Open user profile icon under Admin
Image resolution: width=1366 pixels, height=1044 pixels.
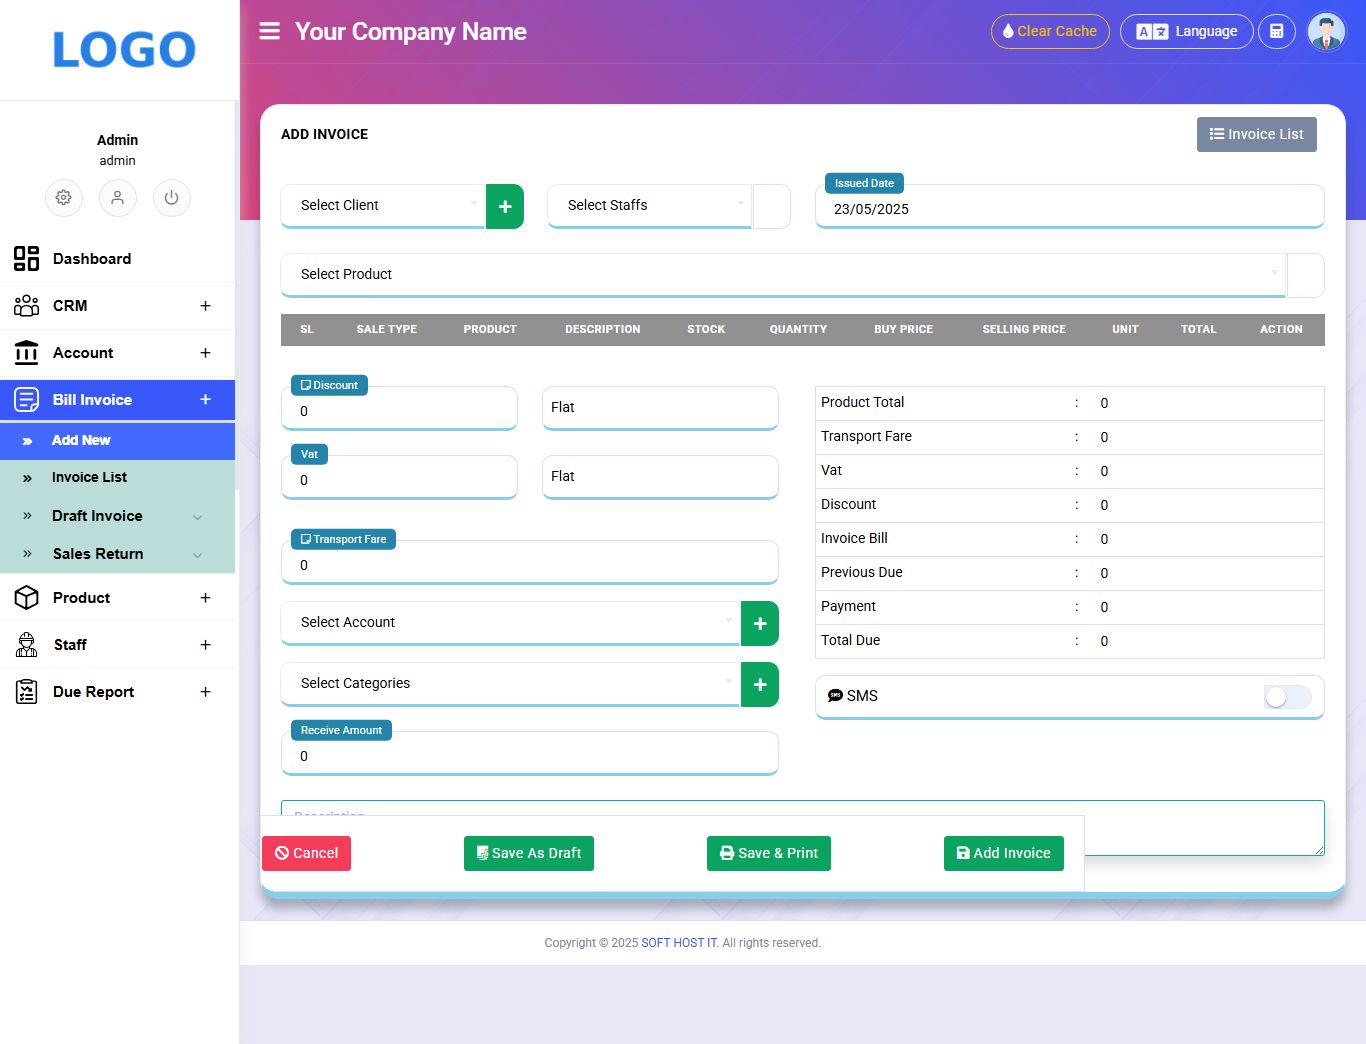[x=118, y=198]
